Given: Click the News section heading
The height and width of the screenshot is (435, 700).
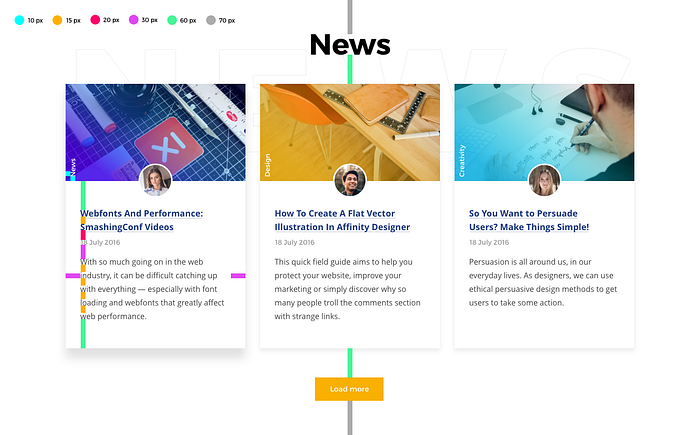Looking at the screenshot, I should 350,45.
